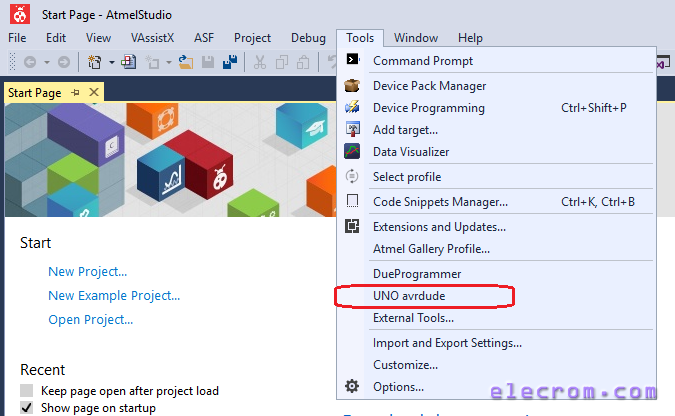Click the Atmel Studio ladybug logo icon
The width and height of the screenshot is (675, 416).
coord(20,14)
